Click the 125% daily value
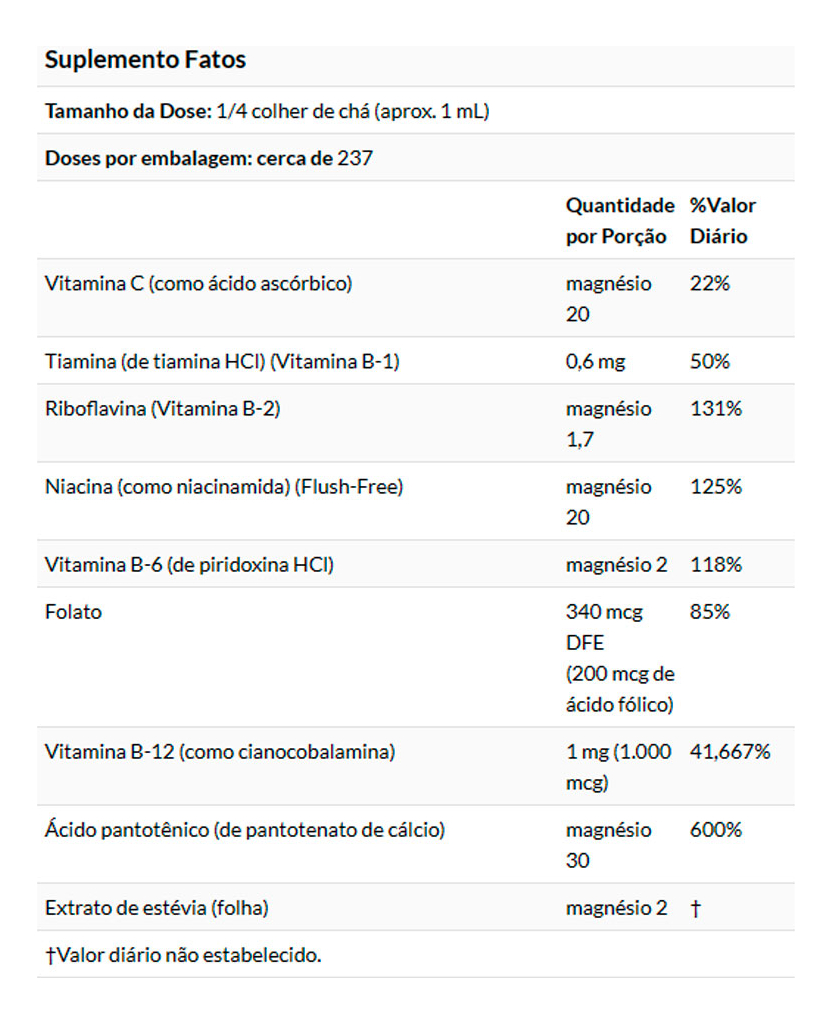The width and height of the screenshot is (832, 1024). coord(716,487)
